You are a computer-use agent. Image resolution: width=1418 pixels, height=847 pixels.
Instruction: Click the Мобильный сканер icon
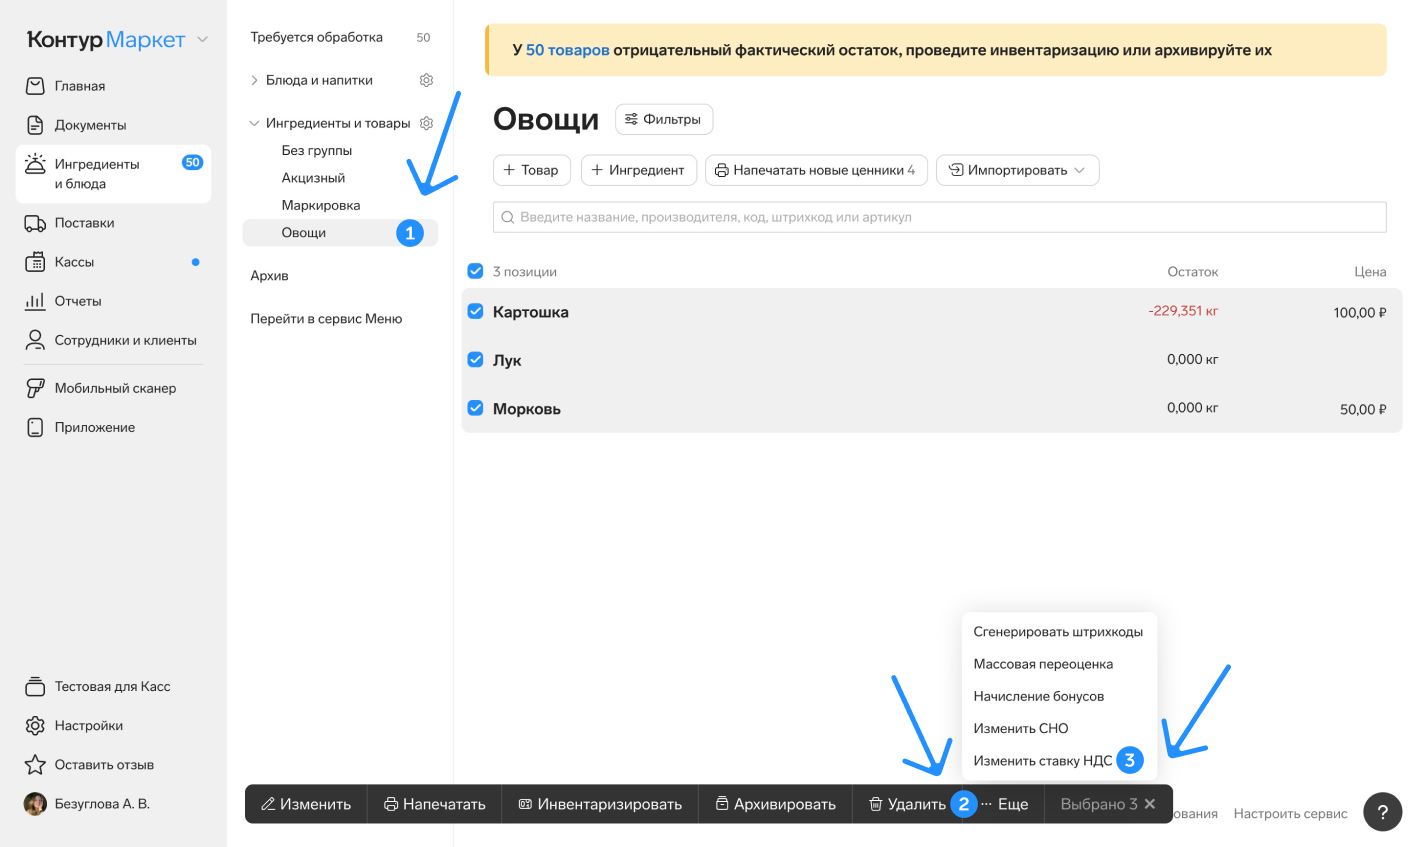click(35, 388)
